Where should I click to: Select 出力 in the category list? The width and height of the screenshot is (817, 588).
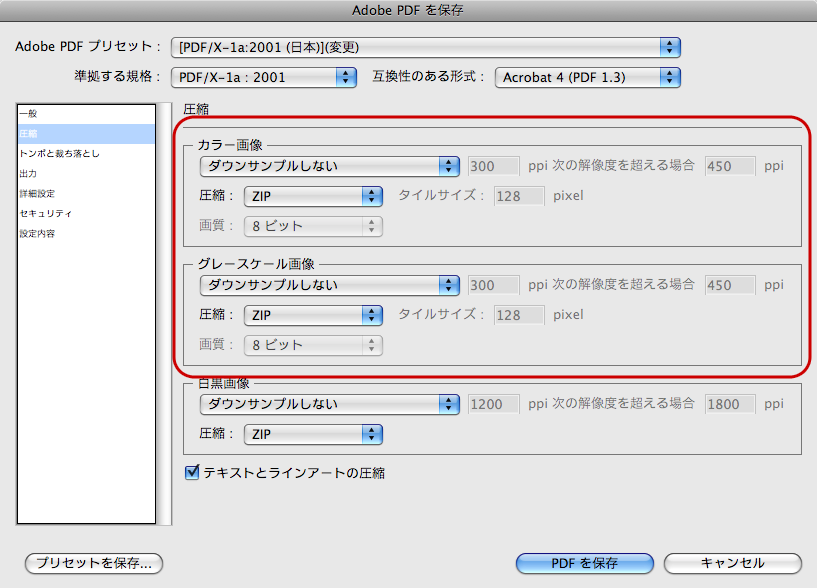(x=86, y=174)
